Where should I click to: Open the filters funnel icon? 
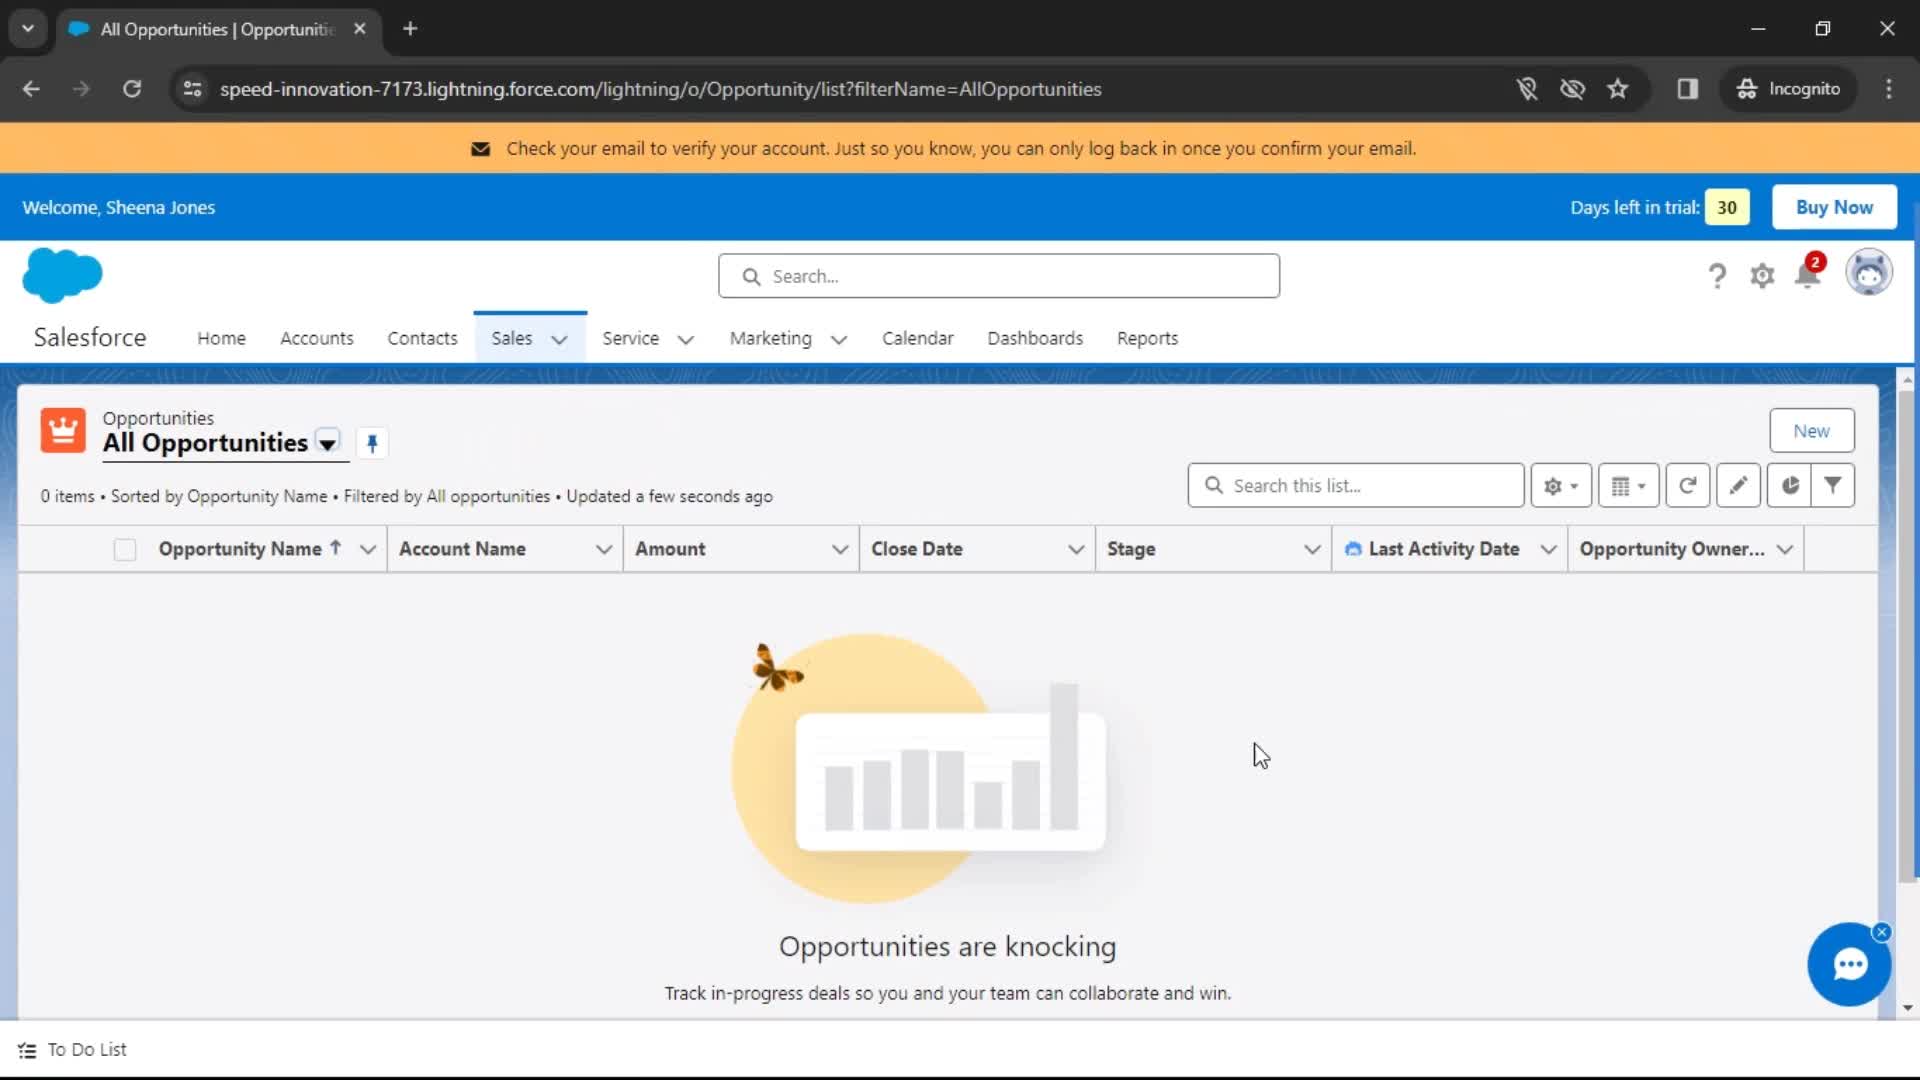(x=1833, y=485)
